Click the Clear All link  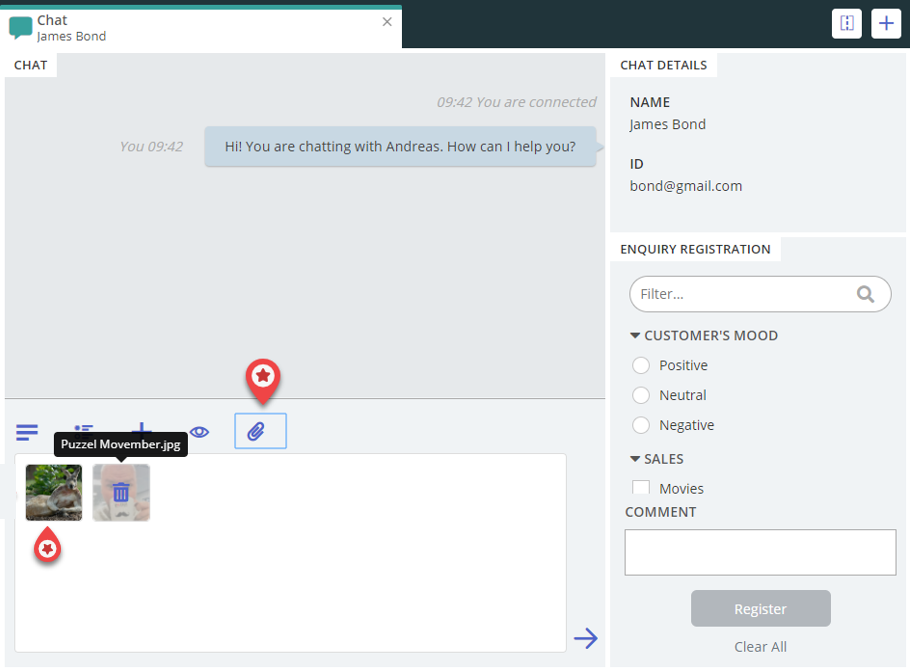(760, 647)
